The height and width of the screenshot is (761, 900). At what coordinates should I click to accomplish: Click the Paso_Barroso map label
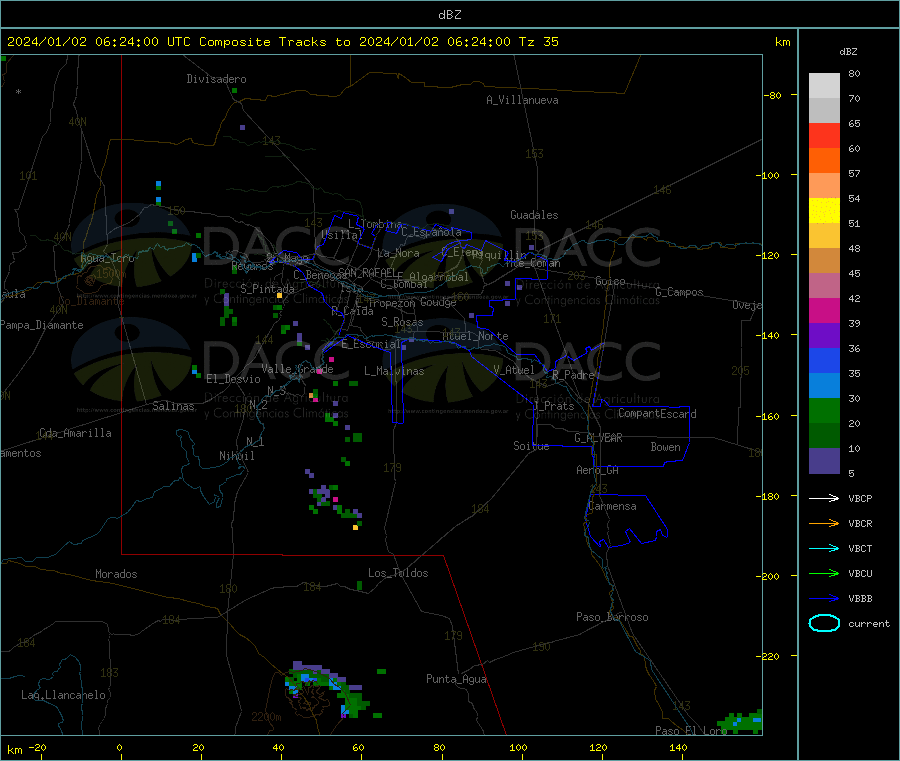pos(612,617)
